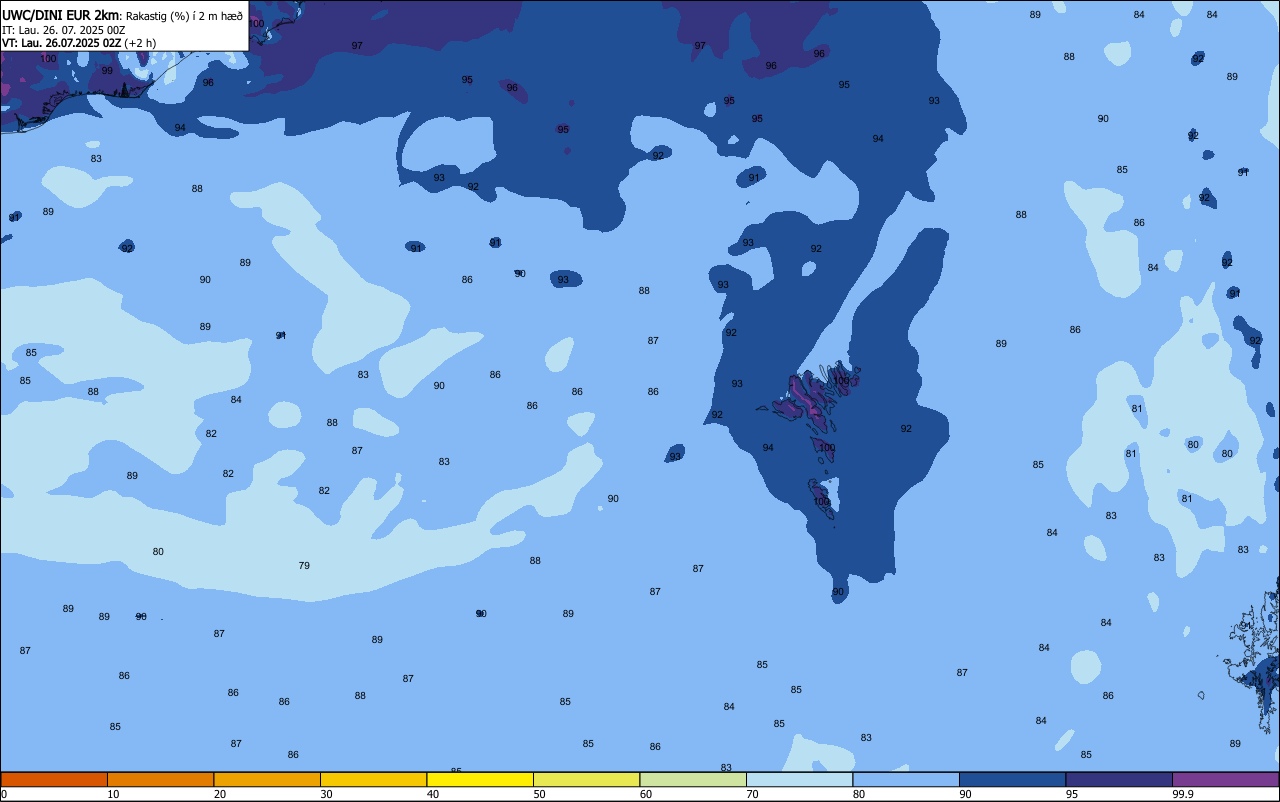Click the legend tick label '50'
This screenshot has width=1280, height=802.
coord(539,794)
